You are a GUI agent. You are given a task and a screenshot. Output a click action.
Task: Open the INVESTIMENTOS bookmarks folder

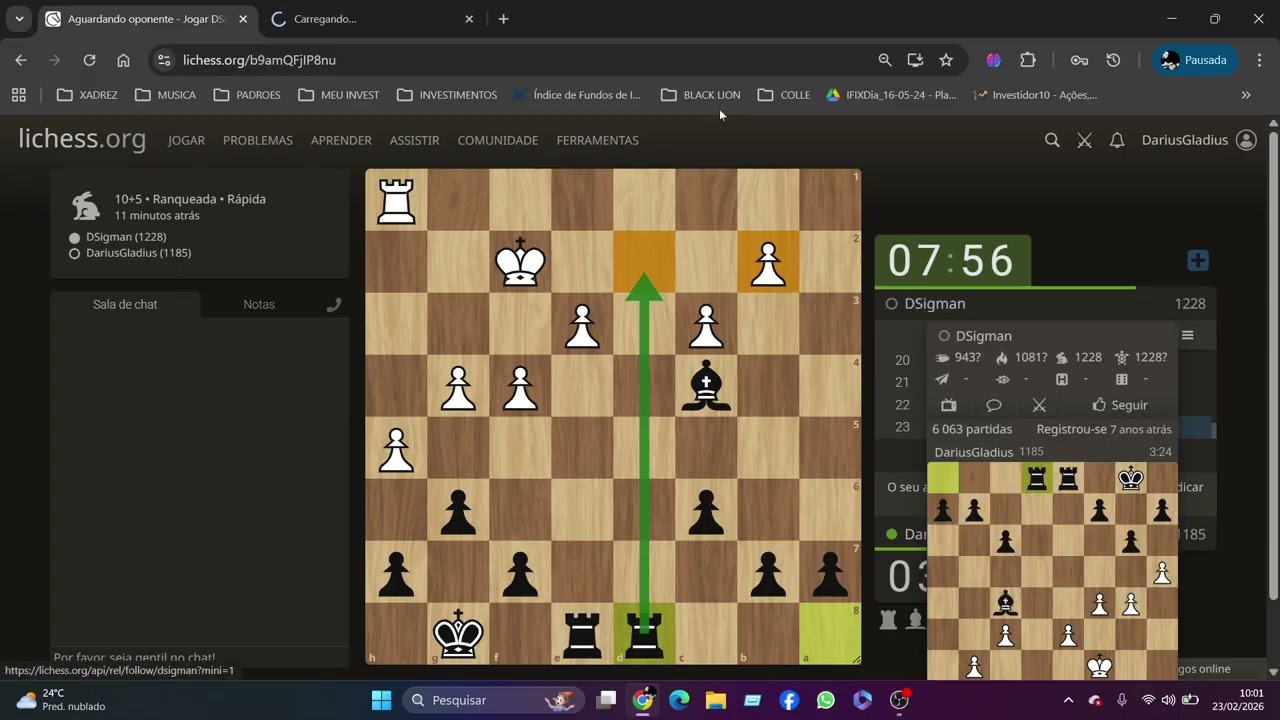tap(447, 95)
